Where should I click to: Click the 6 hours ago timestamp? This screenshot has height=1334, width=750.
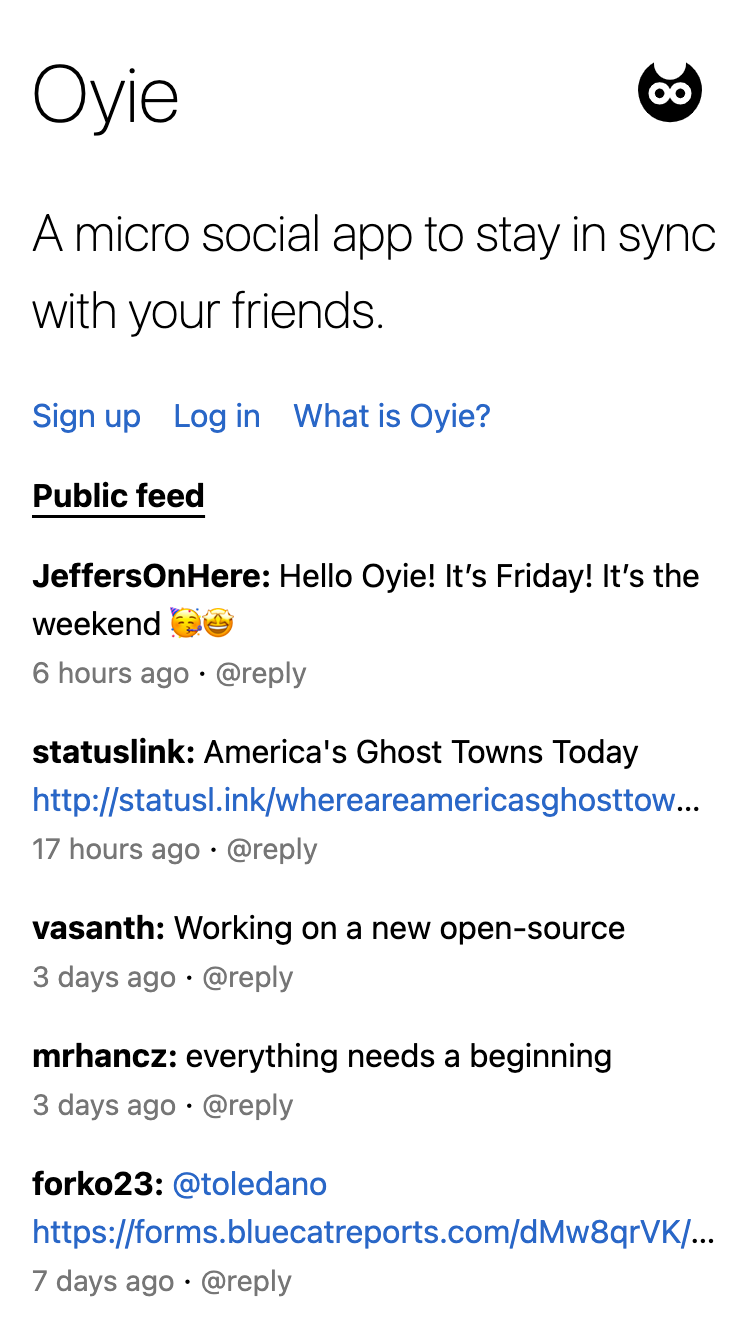pyautogui.click(x=111, y=673)
